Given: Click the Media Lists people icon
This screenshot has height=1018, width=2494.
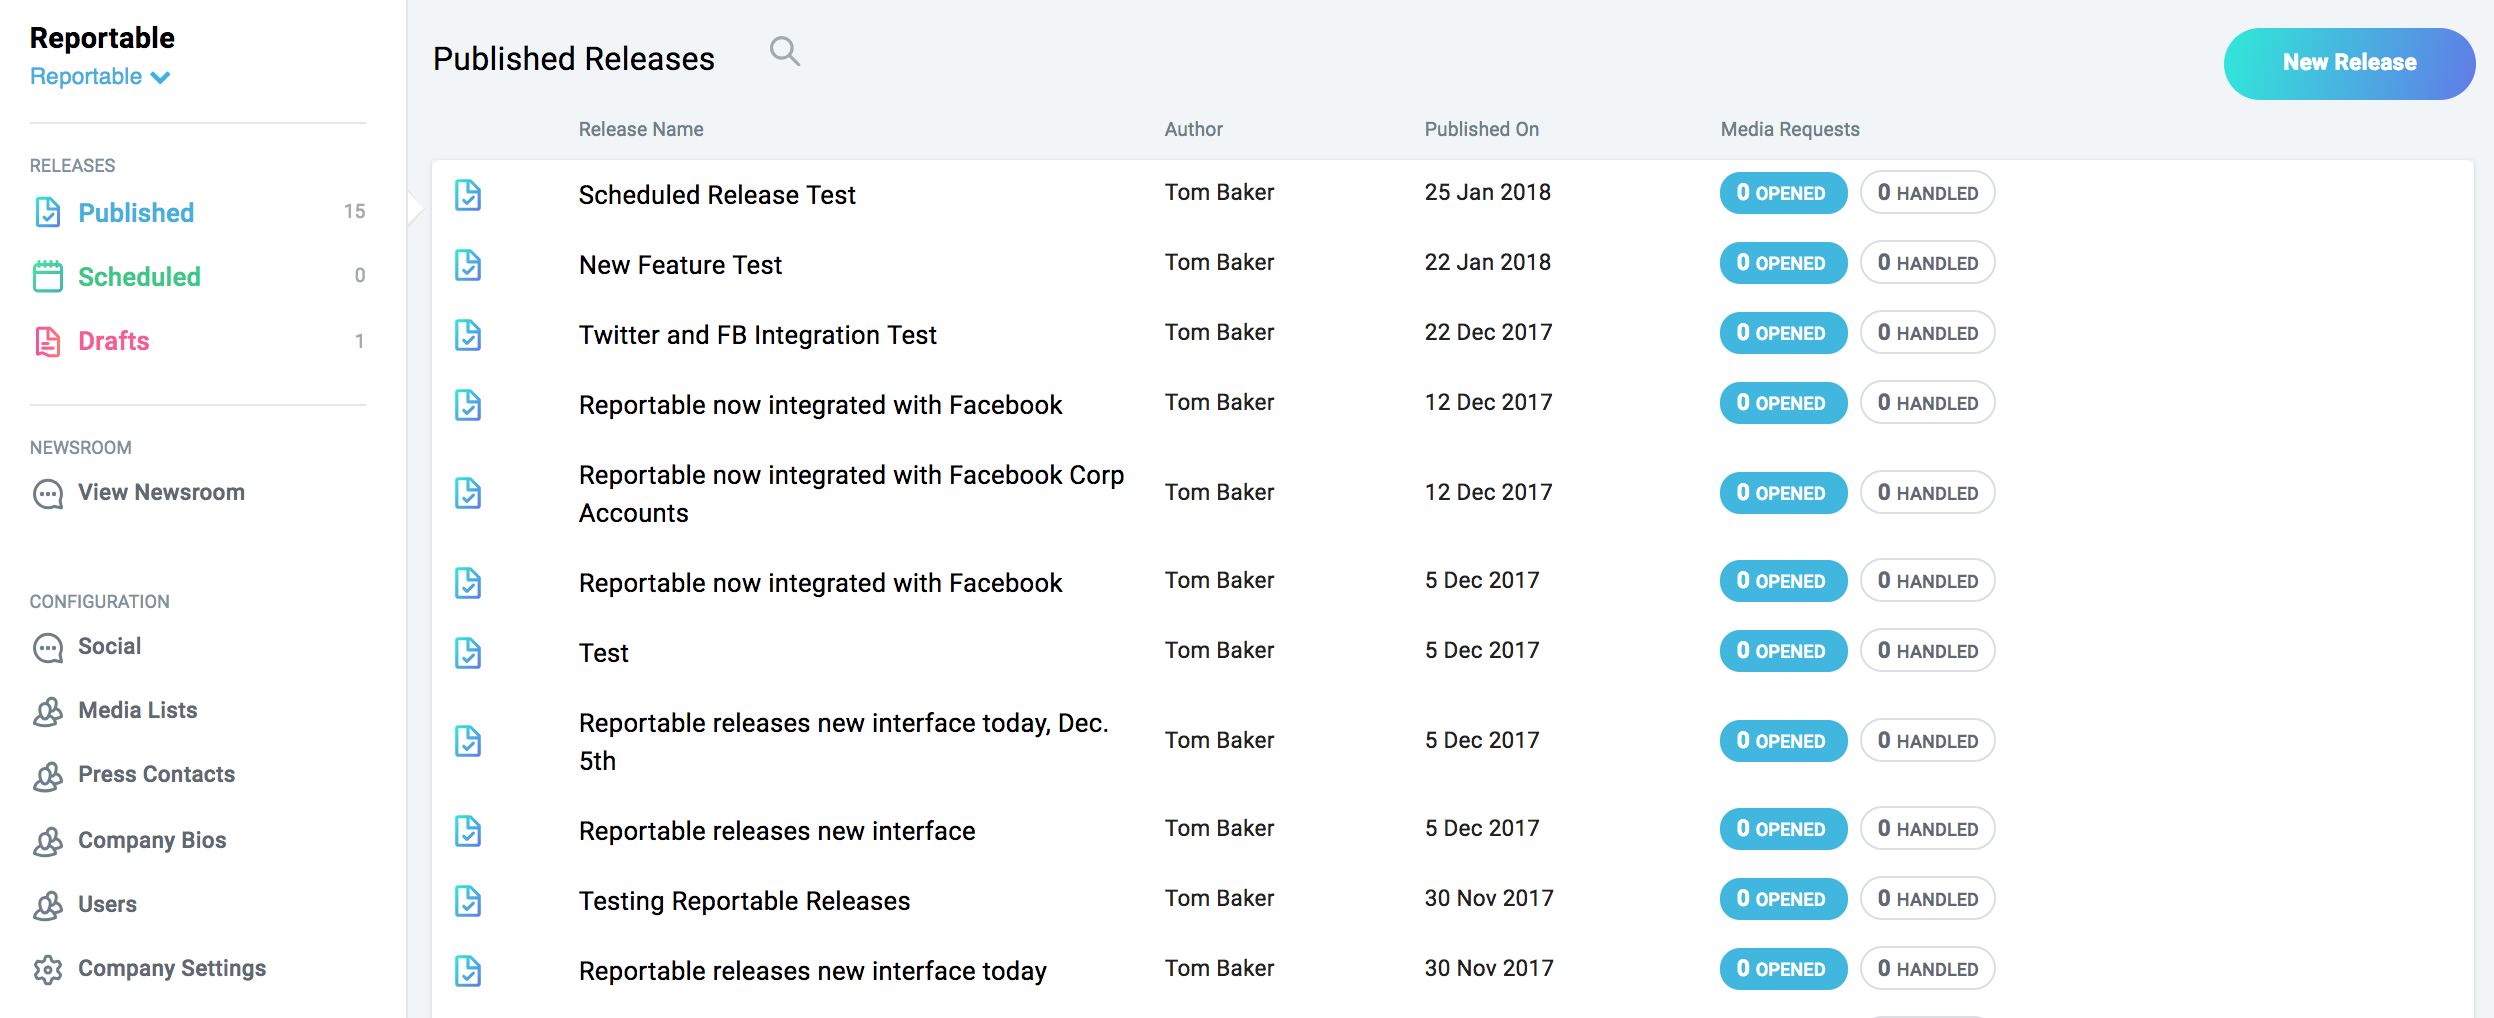Looking at the screenshot, I should coord(47,711).
